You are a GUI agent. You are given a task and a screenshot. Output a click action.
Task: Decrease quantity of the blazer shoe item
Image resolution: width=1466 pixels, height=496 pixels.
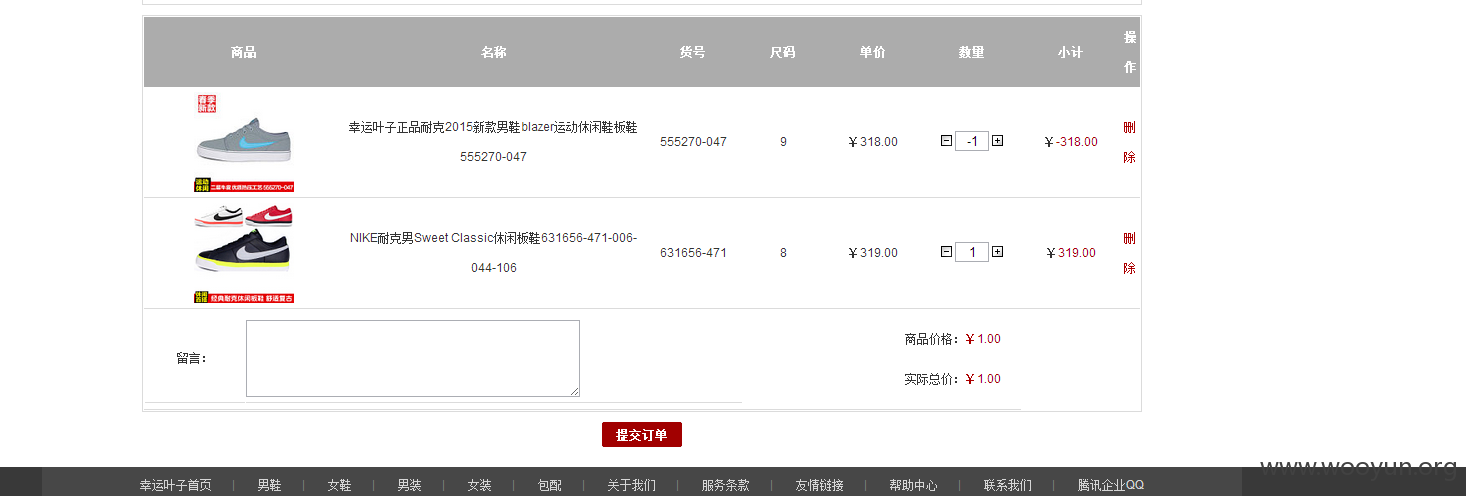(x=946, y=141)
